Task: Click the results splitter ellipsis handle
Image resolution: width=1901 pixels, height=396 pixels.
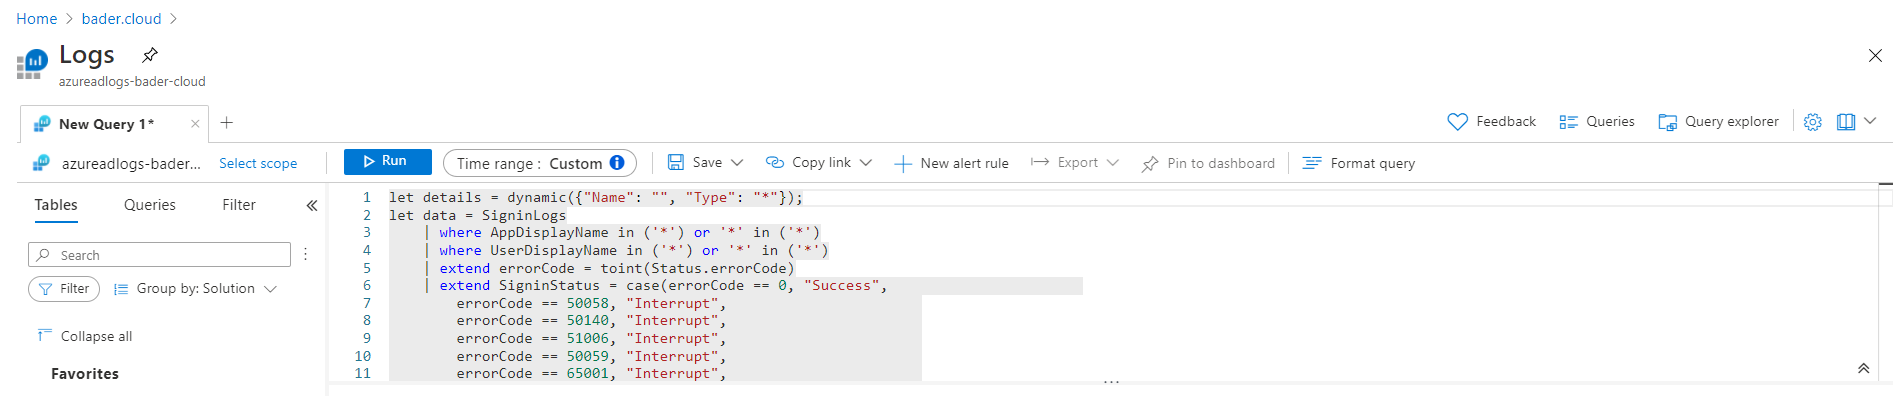Action: point(1111,382)
